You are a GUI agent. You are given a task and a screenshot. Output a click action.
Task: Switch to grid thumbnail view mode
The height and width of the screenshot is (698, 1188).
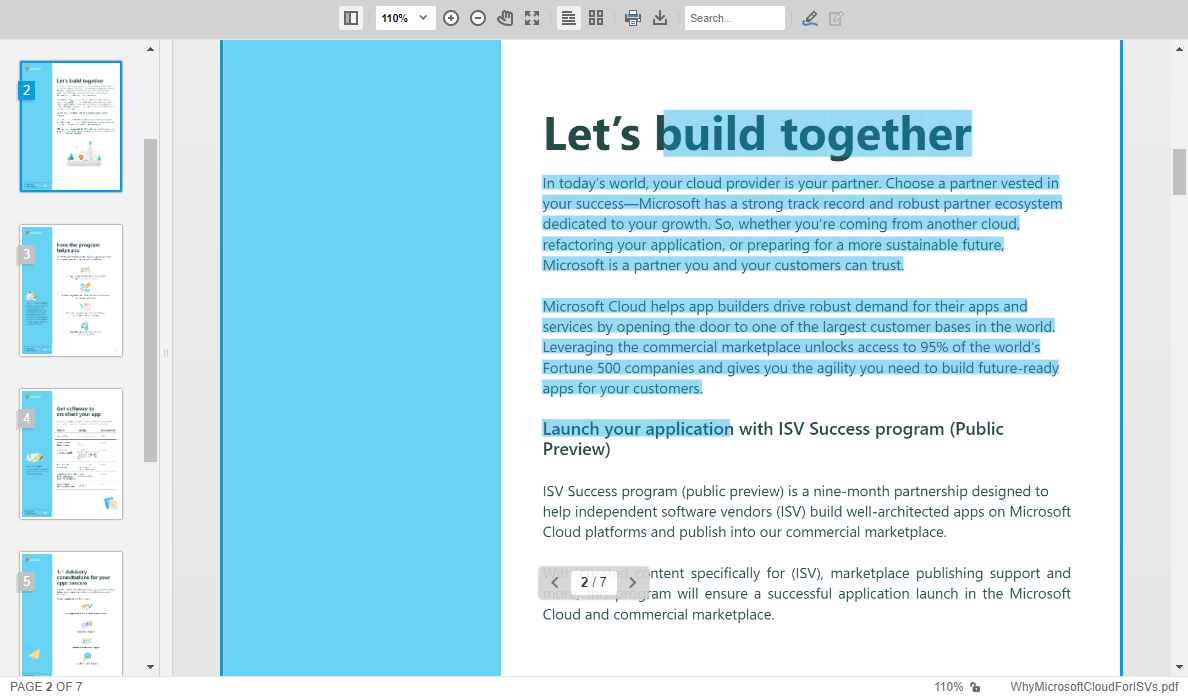pos(596,18)
